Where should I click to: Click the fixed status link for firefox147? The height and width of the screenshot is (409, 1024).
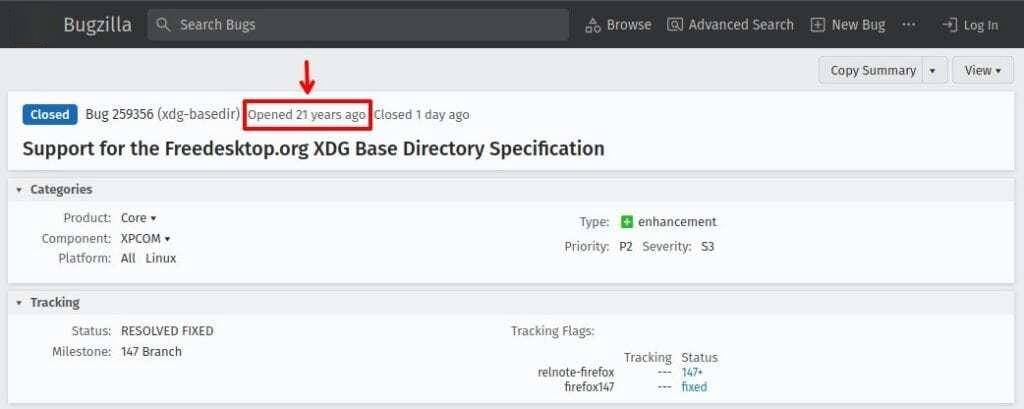(694, 387)
